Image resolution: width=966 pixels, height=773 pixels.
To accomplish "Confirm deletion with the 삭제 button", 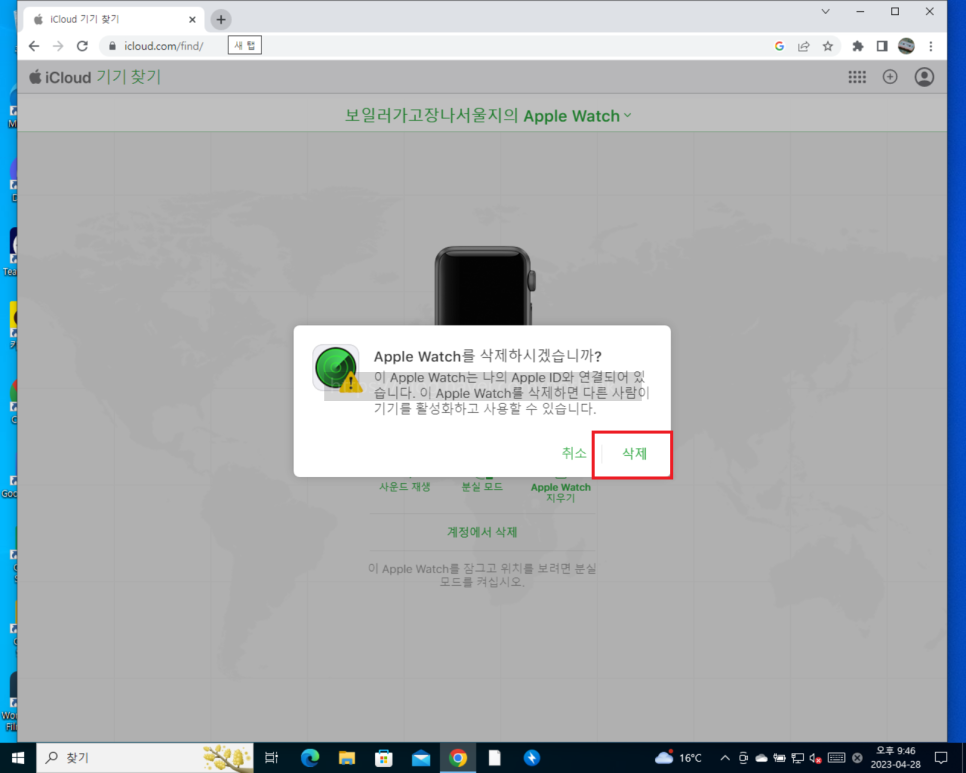I will coord(634,454).
